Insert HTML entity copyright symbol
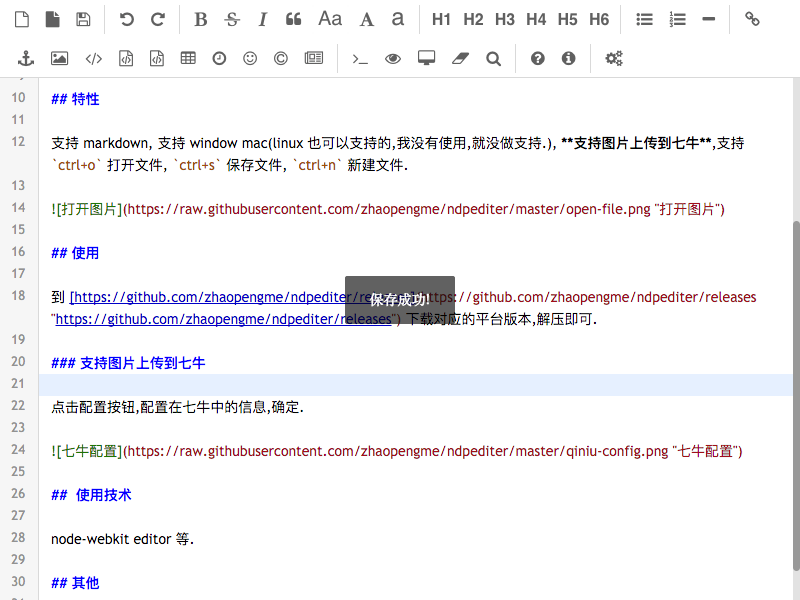Viewport: 800px width, 600px height. (281, 59)
